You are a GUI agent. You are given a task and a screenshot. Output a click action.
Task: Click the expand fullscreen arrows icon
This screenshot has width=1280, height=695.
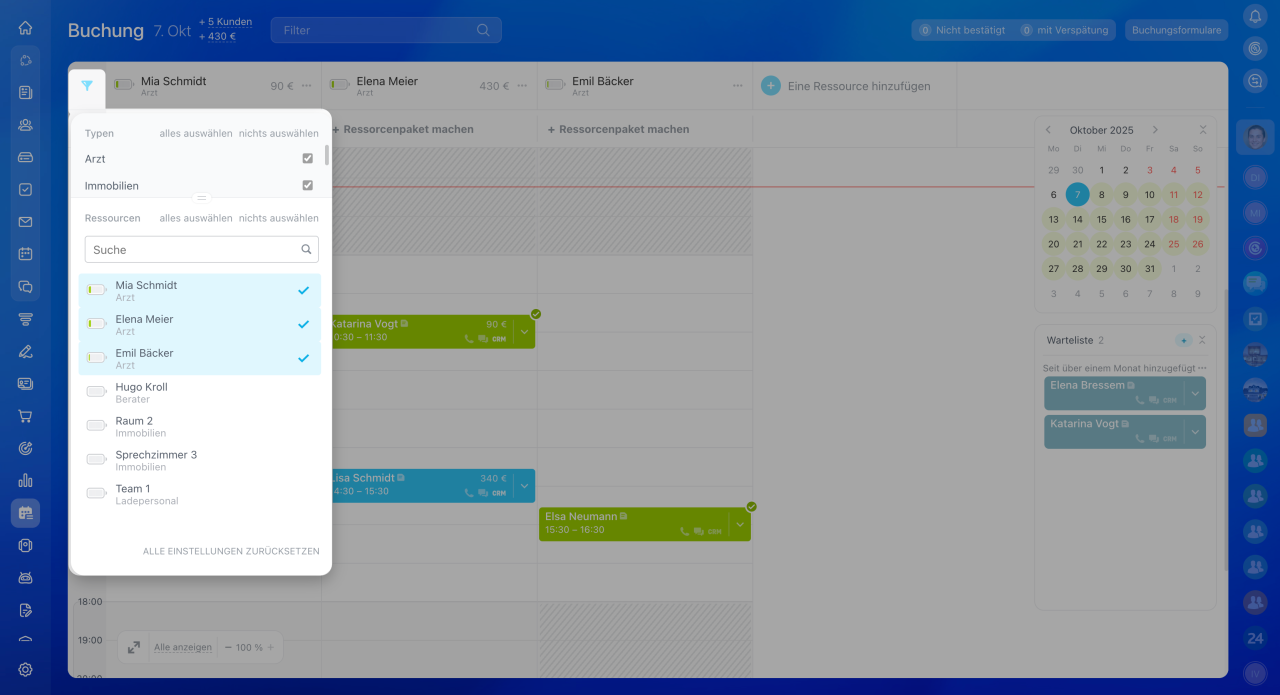click(133, 647)
